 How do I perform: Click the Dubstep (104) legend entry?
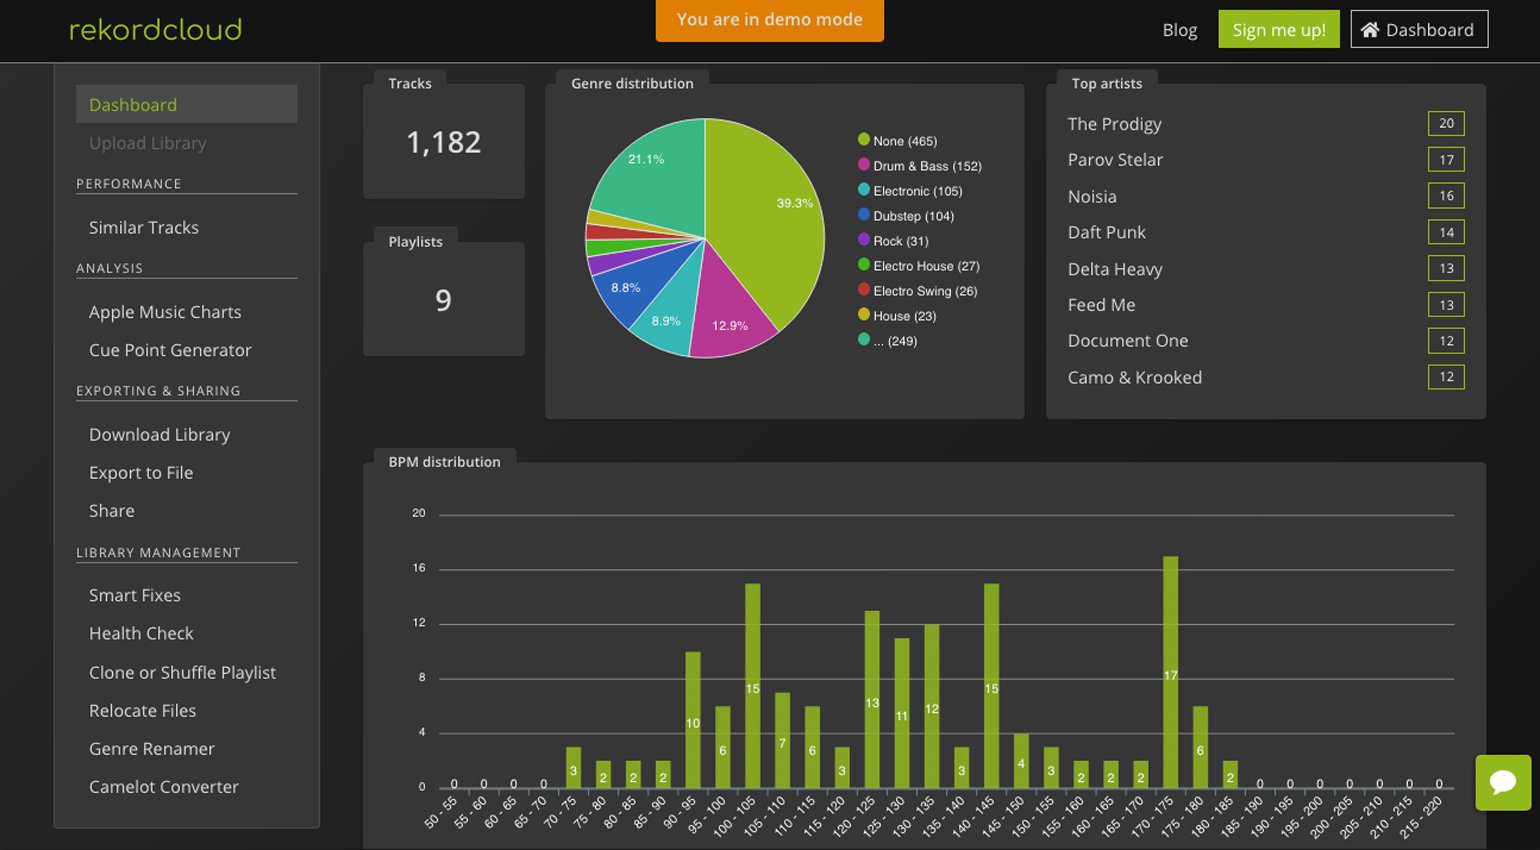906,215
